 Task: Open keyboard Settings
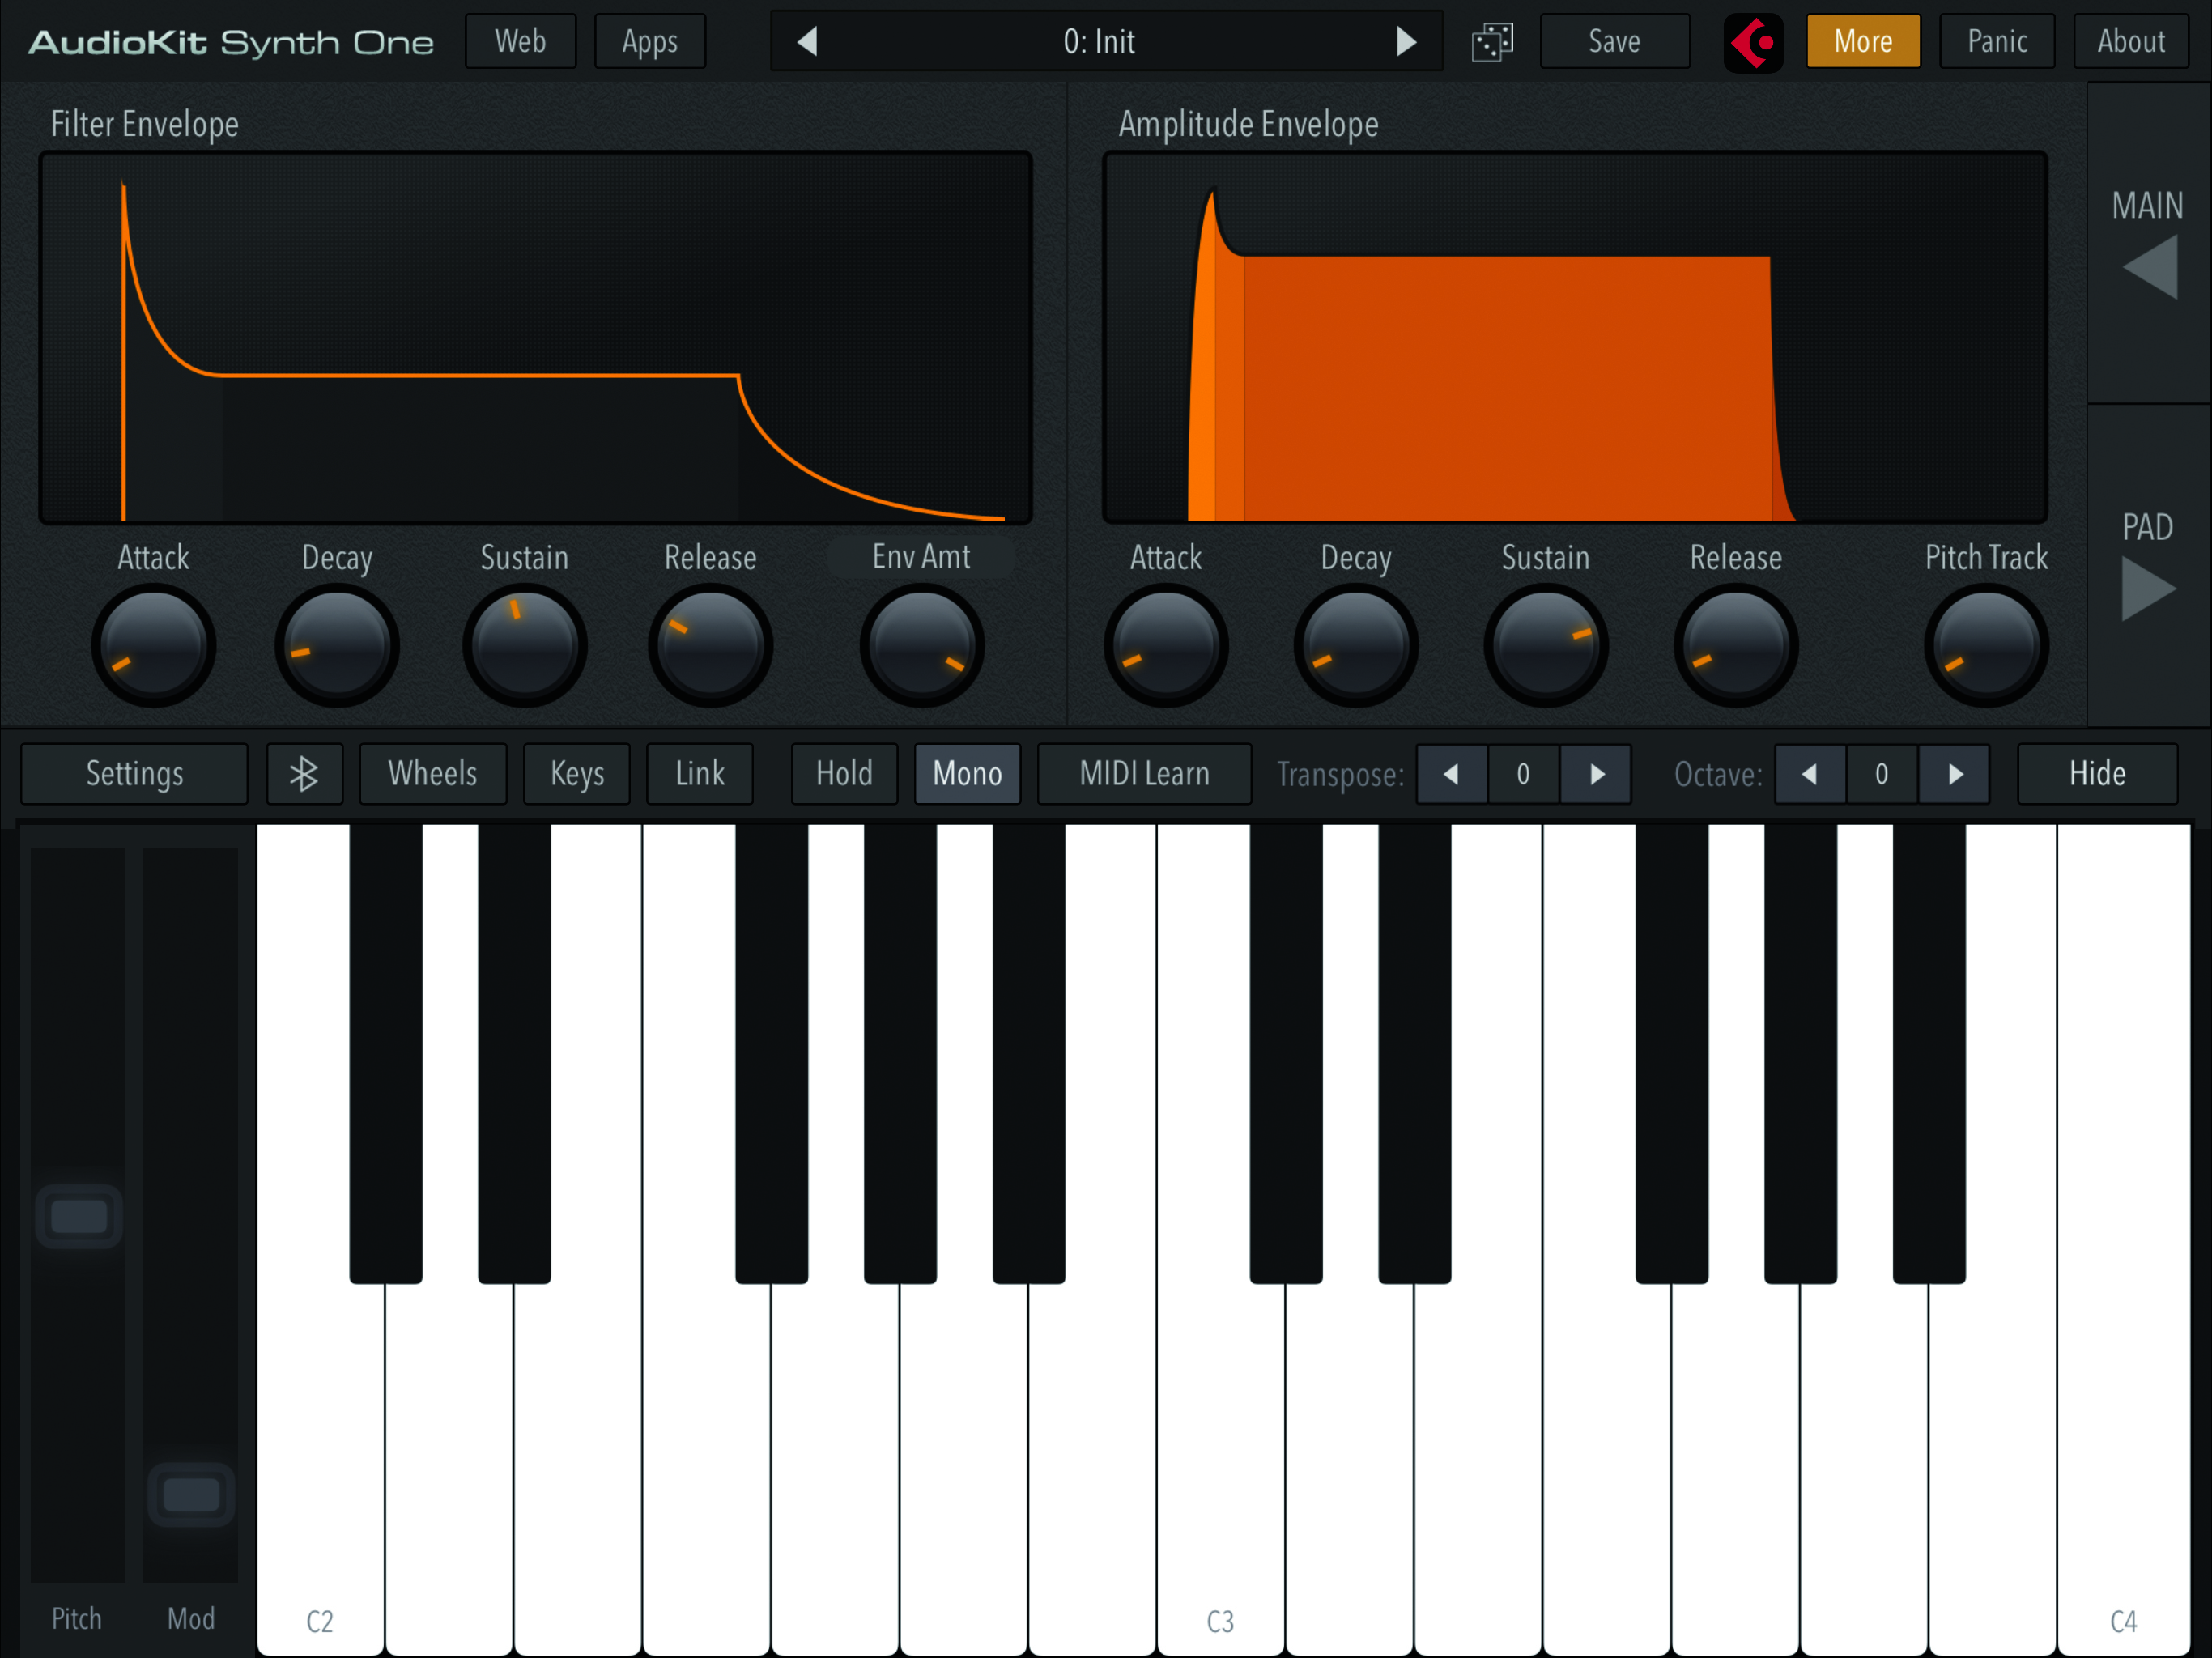[x=134, y=773]
